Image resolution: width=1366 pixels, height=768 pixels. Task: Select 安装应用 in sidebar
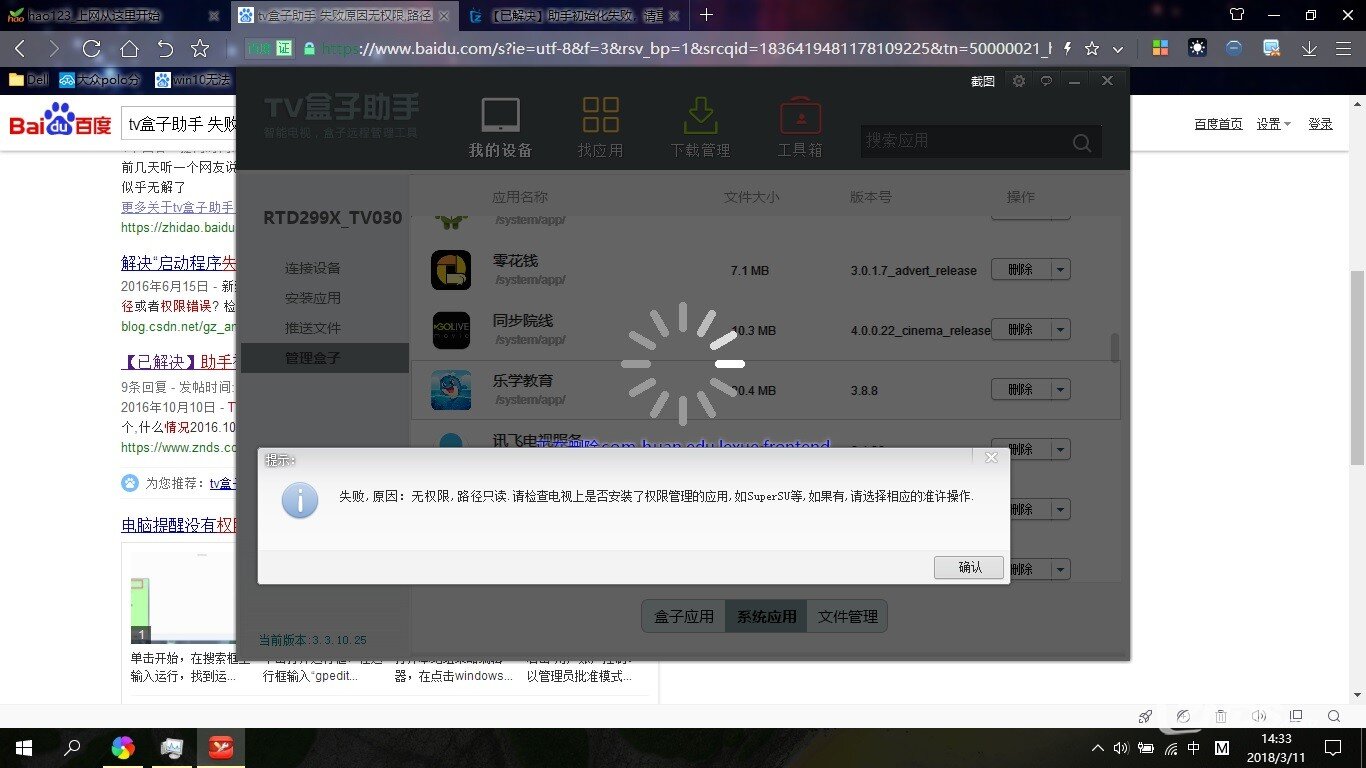313,298
